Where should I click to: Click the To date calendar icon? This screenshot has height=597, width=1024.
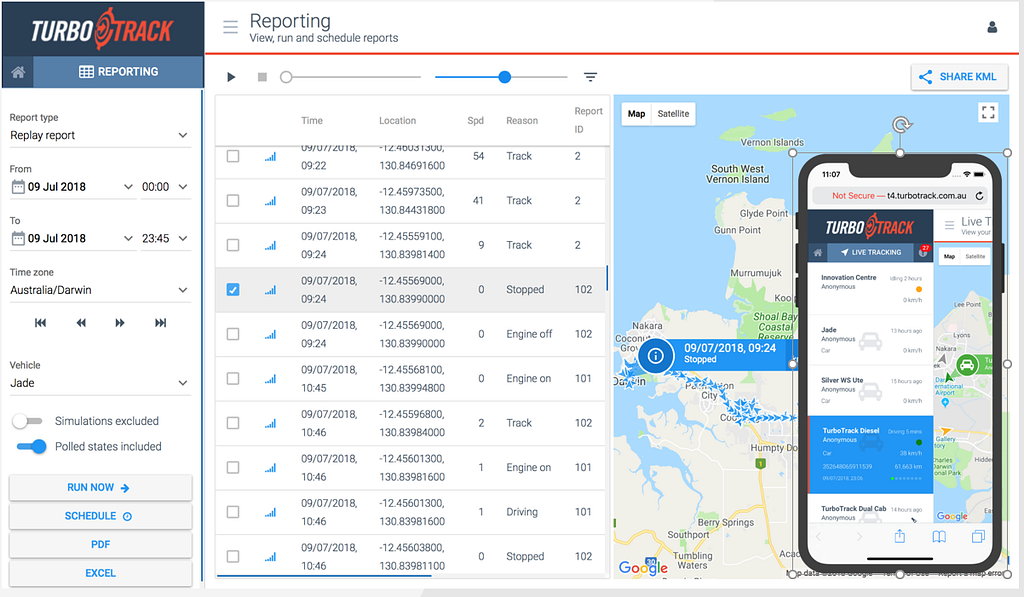click(x=18, y=238)
